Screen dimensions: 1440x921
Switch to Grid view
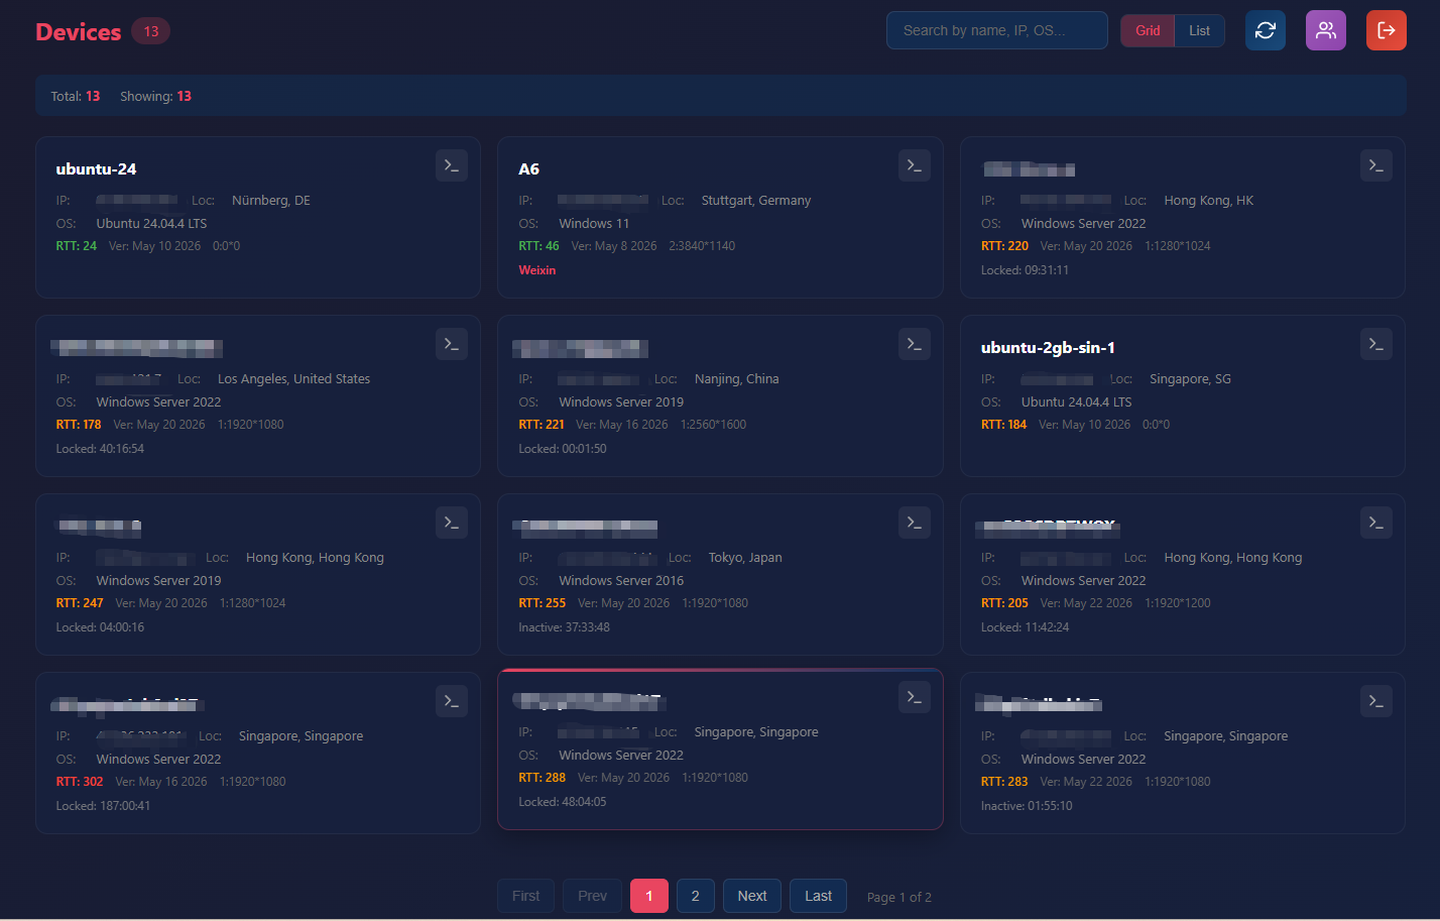click(1148, 30)
